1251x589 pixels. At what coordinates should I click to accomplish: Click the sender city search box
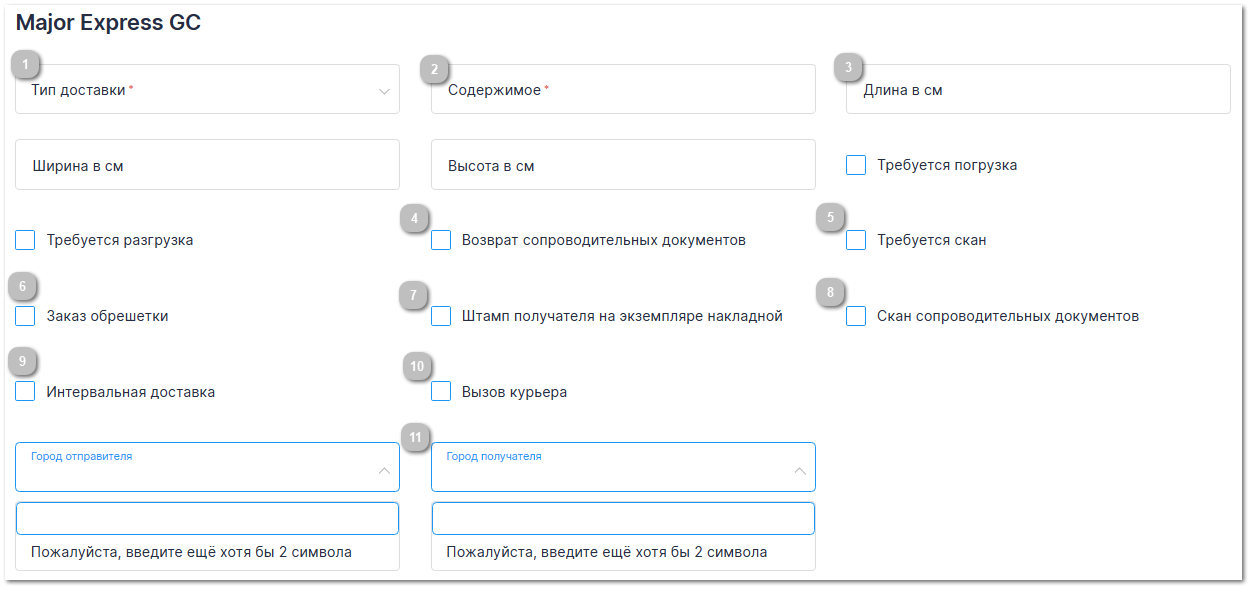207,518
